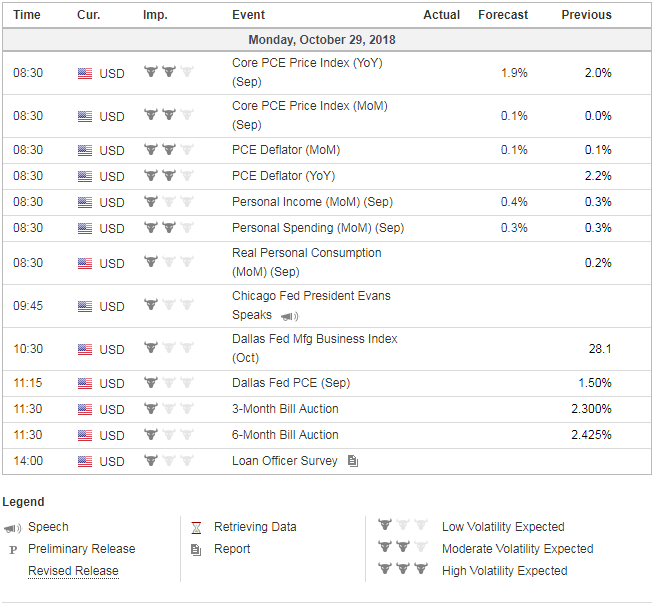Click the US flag in the Dallas Fed PCE row
This screenshot has height=605, width=653.
pyautogui.click(x=85, y=383)
